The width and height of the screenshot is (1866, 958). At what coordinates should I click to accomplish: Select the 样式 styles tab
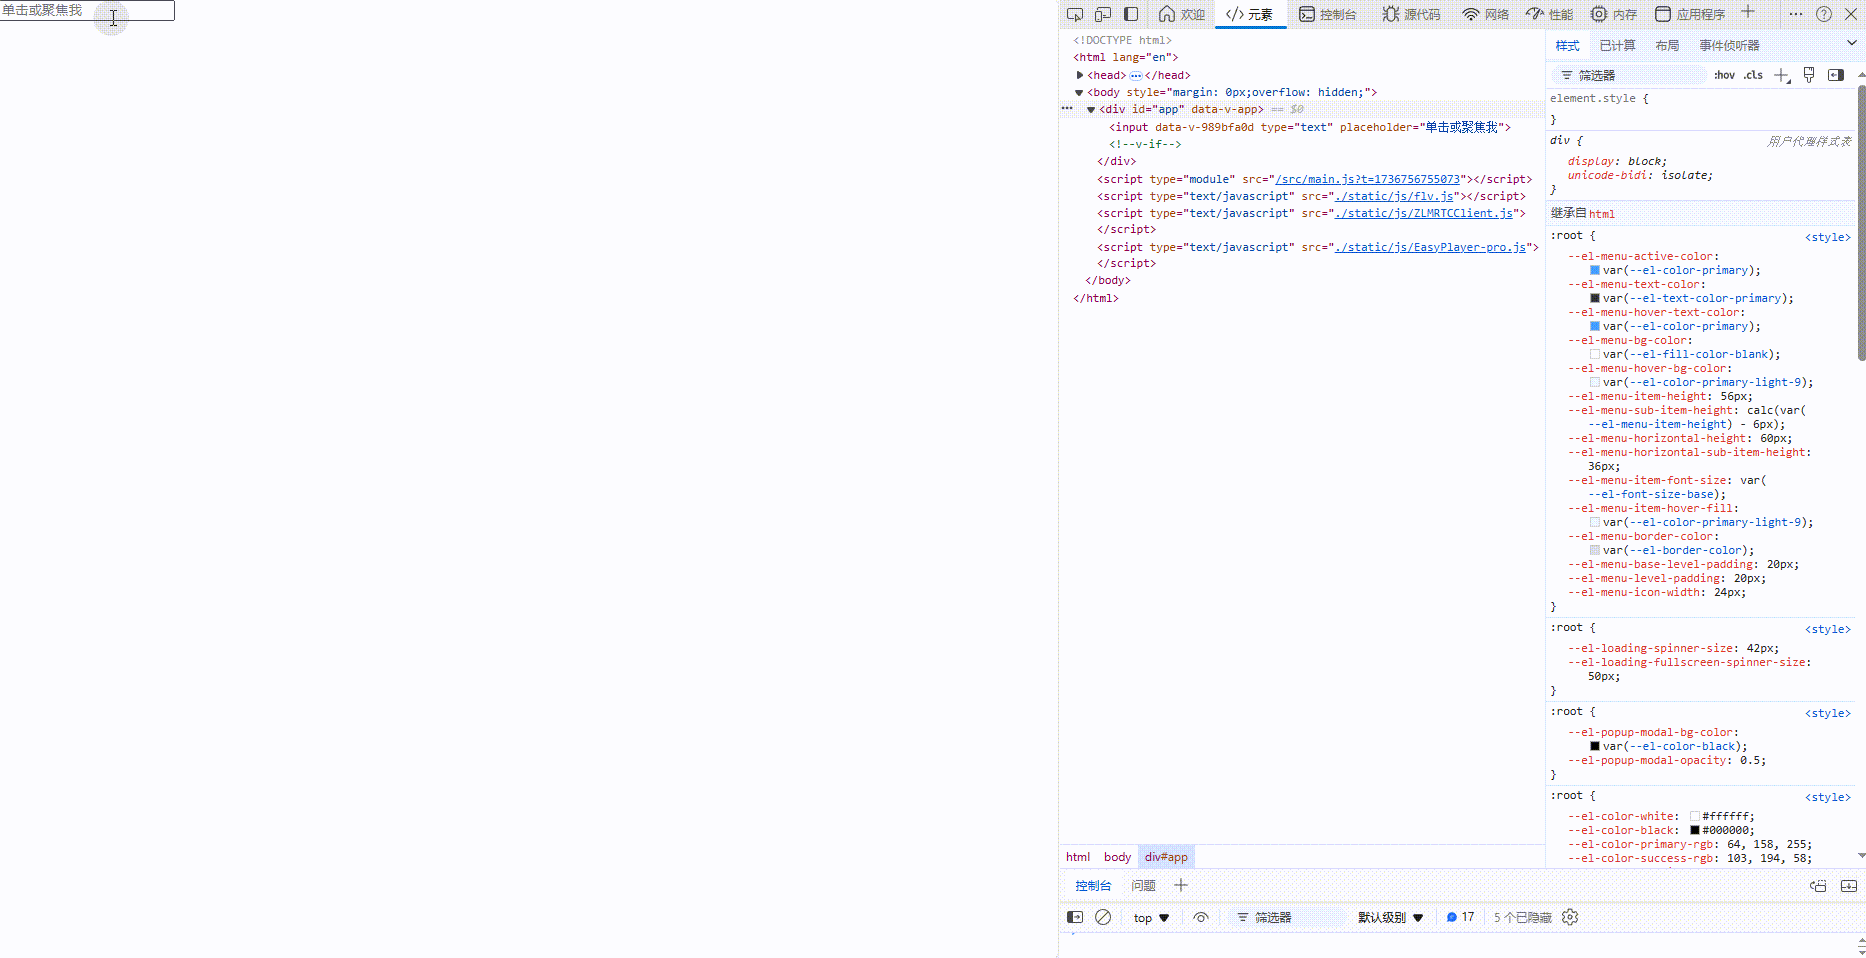(1567, 46)
